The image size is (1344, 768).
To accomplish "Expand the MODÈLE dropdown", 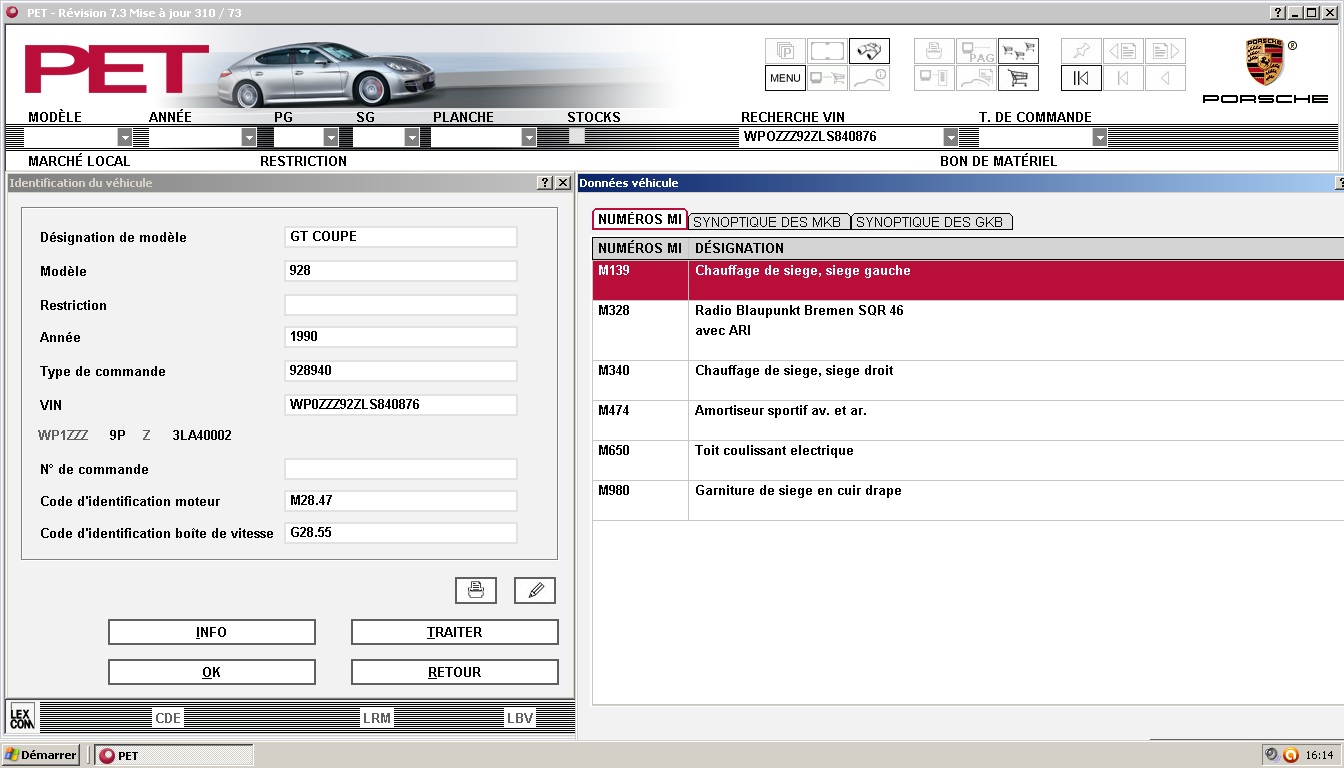I will click(x=125, y=137).
